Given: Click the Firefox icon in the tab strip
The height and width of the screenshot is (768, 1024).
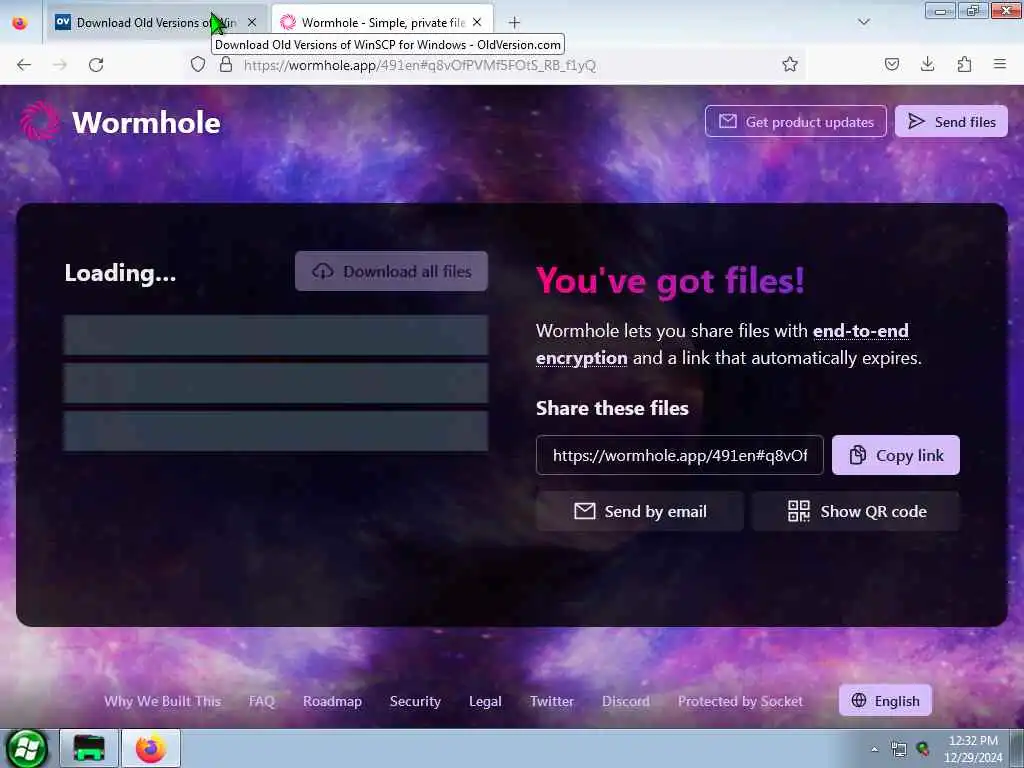Looking at the screenshot, I should 20,23.
